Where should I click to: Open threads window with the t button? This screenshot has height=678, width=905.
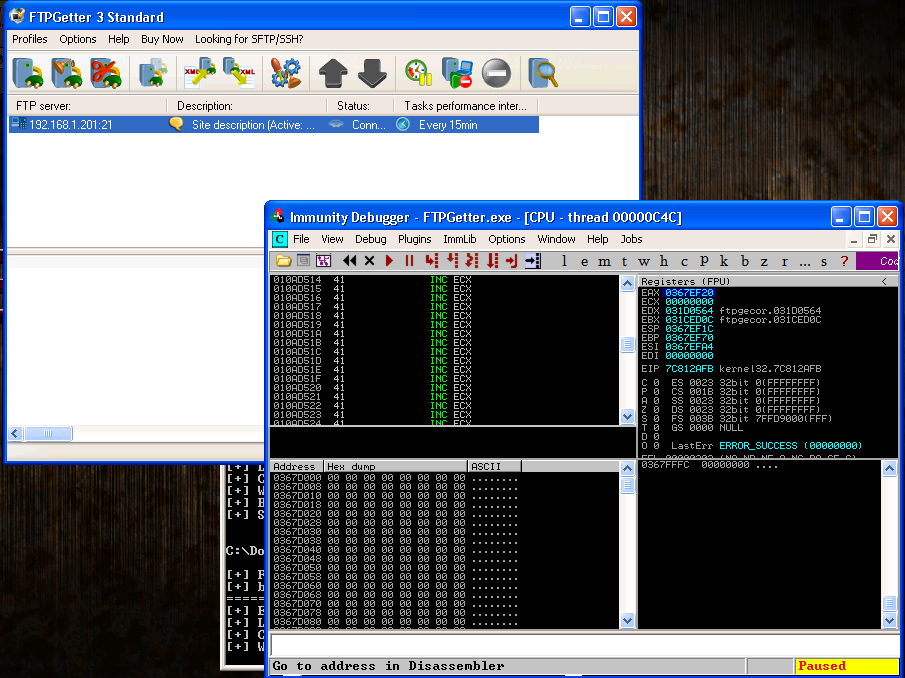[624, 261]
